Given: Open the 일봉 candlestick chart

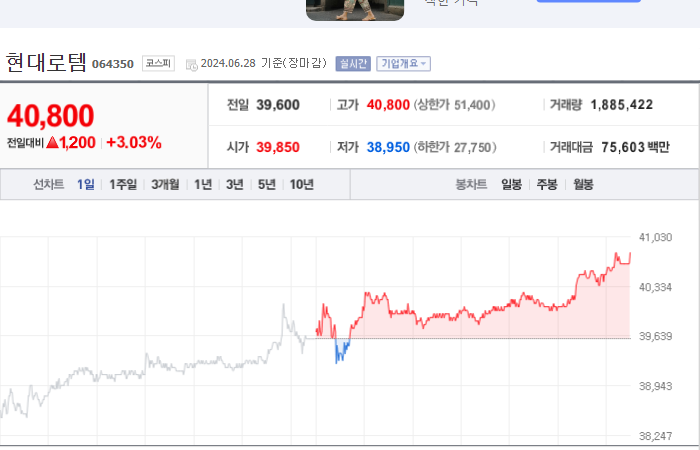Looking at the screenshot, I should [512, 184].
